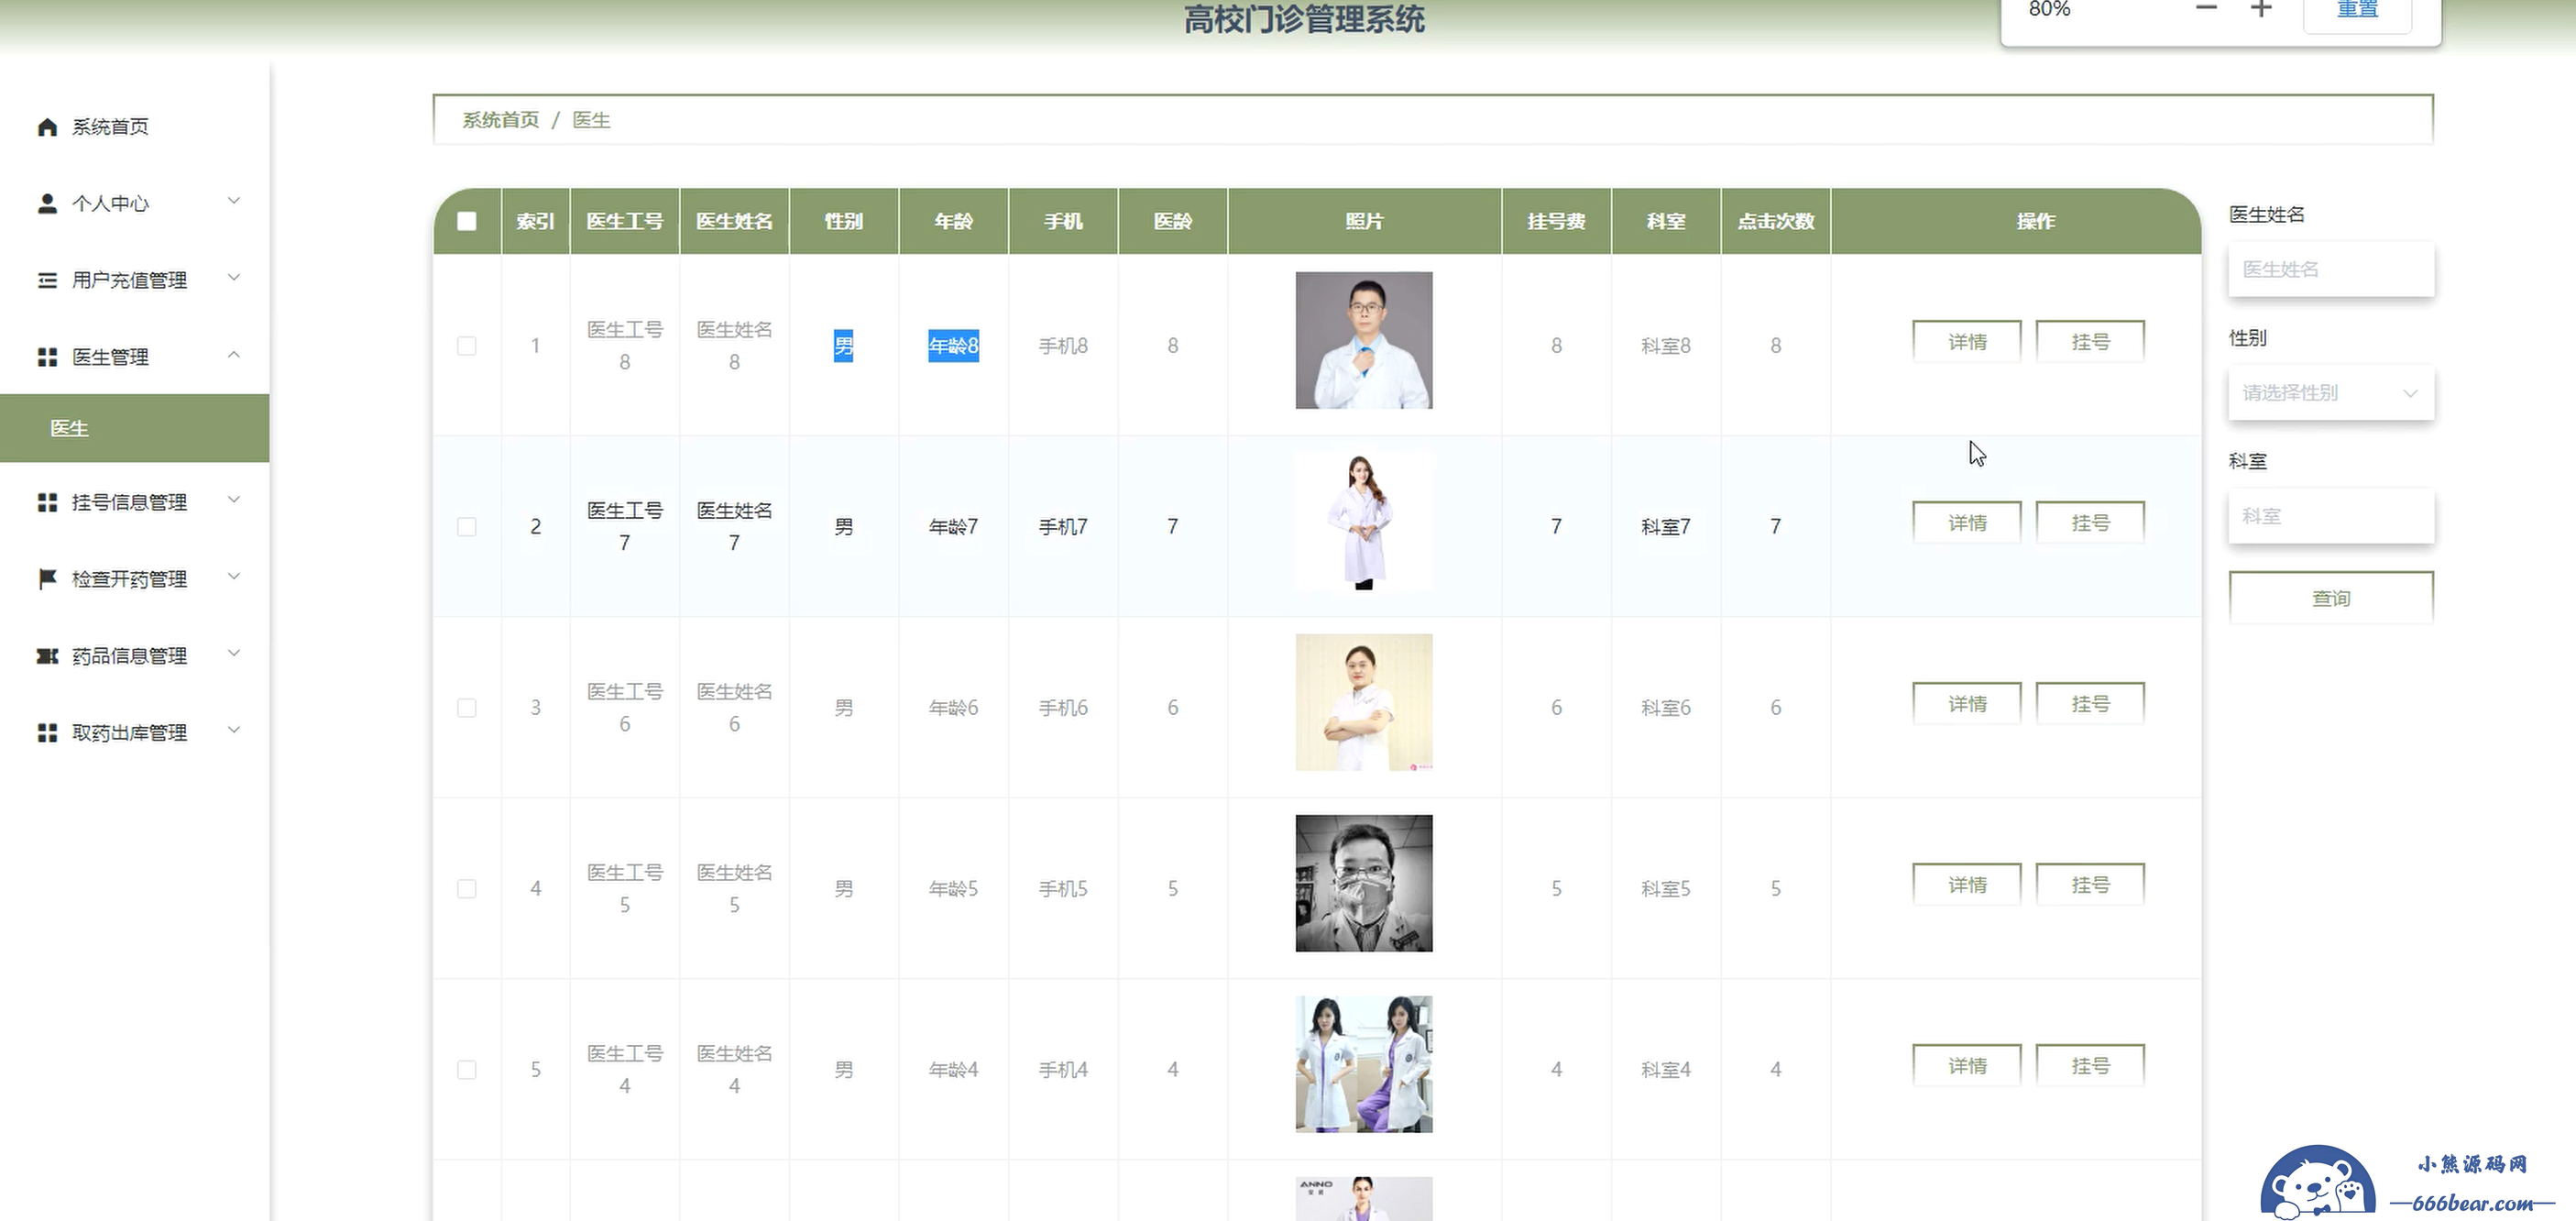Image resolution: width=2576 pixels, height=1221 pixels.
Task: Click 挂号 for 医生姓名8
Action: [x=2090, y=342]
